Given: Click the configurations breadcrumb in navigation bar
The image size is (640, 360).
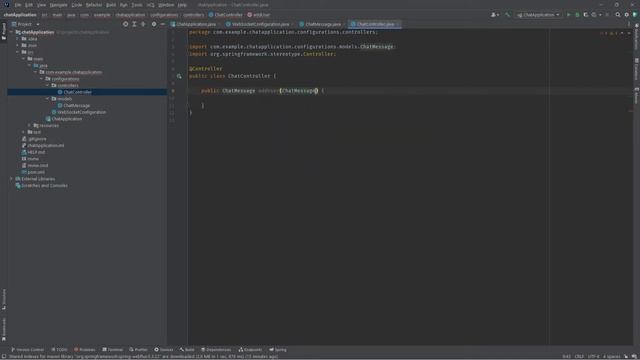Looking at the screenshot, I should click(x=164, y=15).
